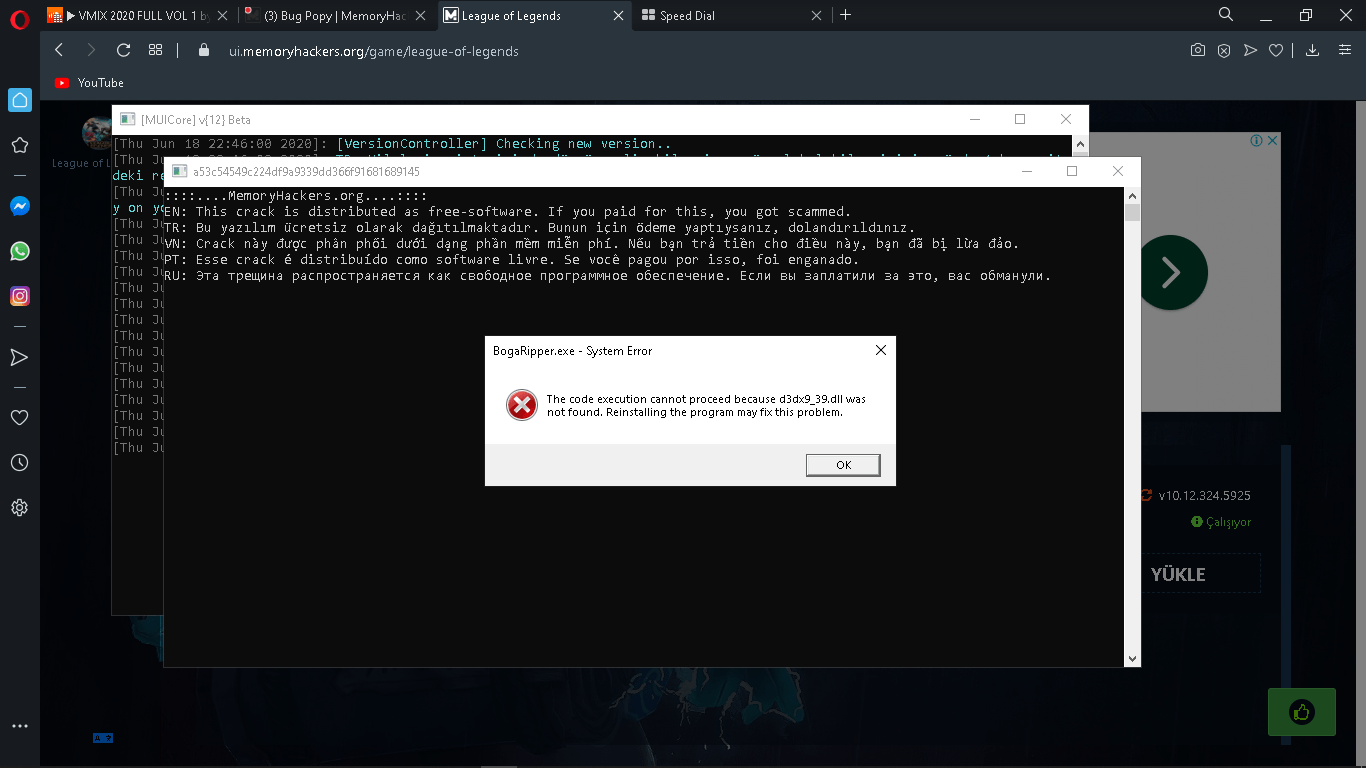Click the "Çalışıyor" status label

[x=1228, y=522]
